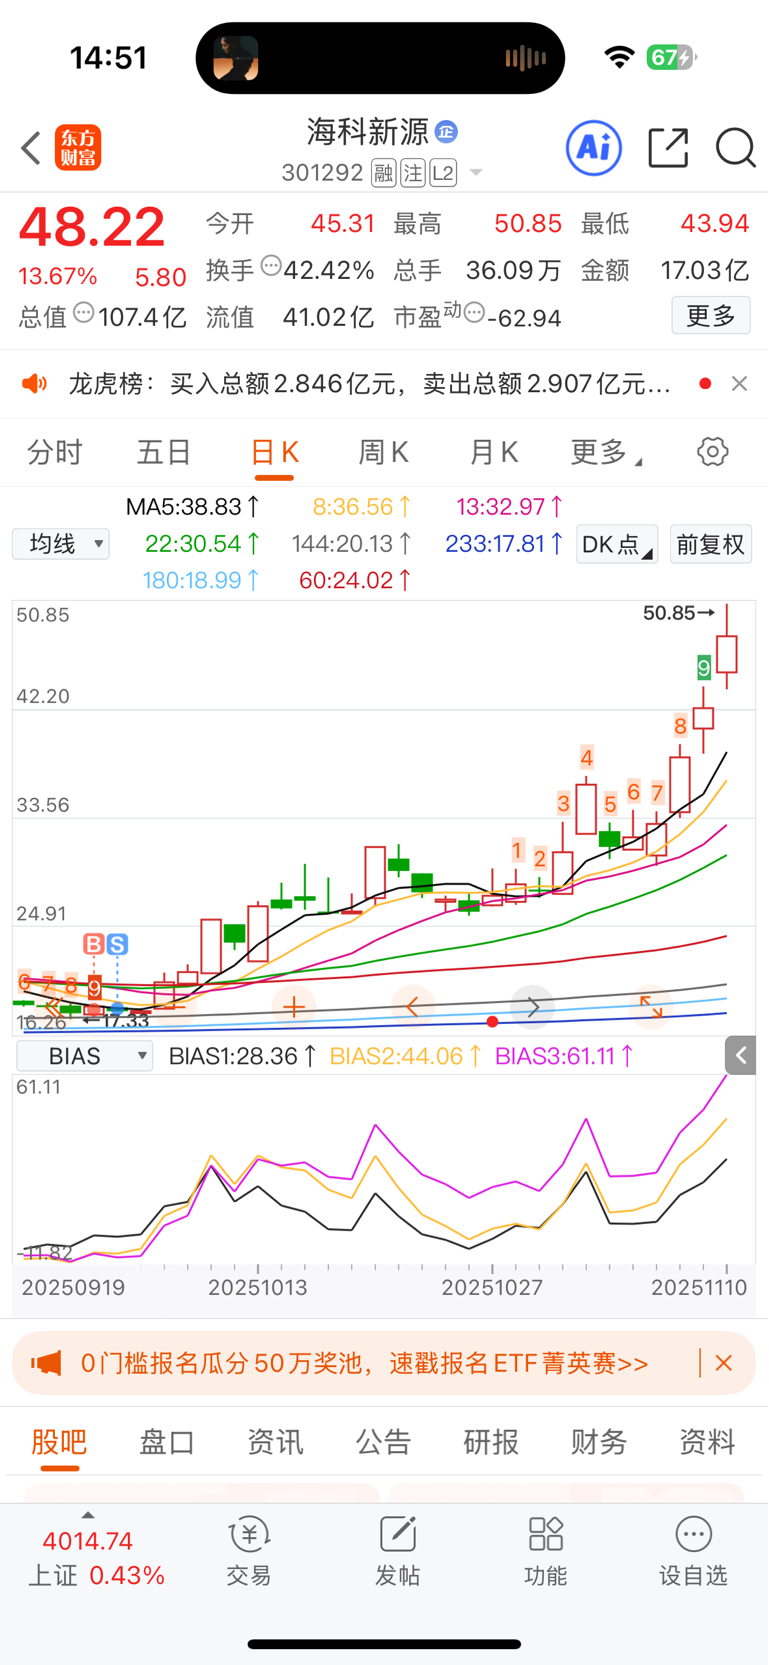The height and width of the screenshot is (1665, 769).
Task: Tap the 总值 info circle icon
Action: point(84,313)
